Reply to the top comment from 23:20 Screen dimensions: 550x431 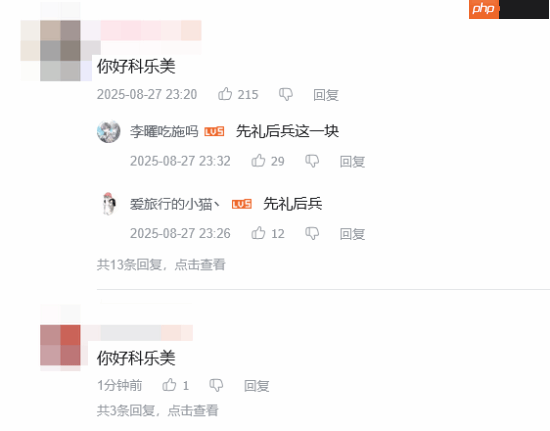click(326, 95)
